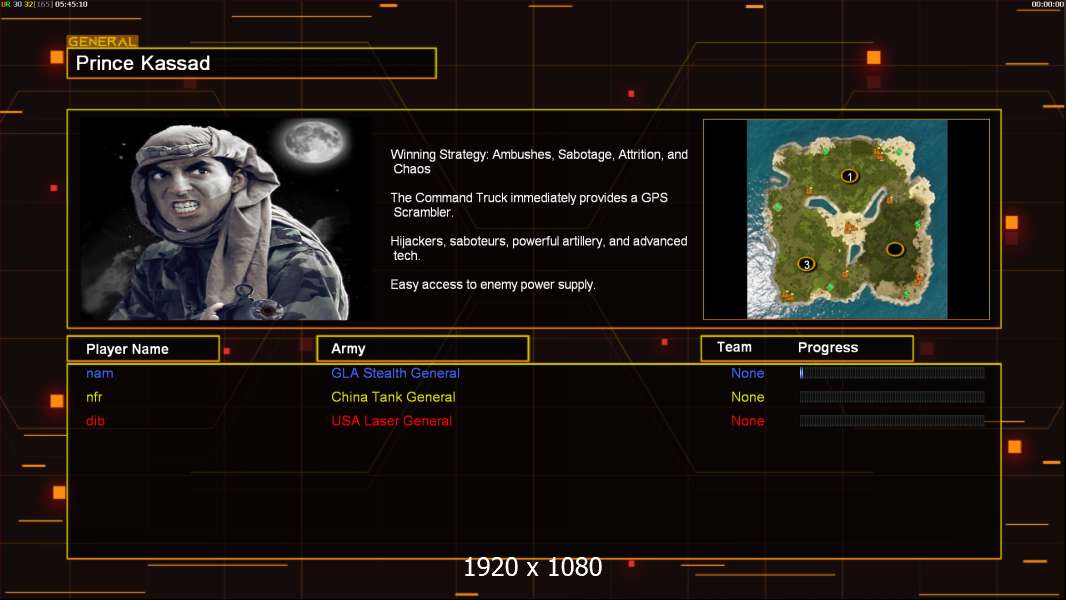Image resolution: width=1066 pixels, height=600 pixels.
Task: Click the island map preview
Action: (x=846, y=219)
